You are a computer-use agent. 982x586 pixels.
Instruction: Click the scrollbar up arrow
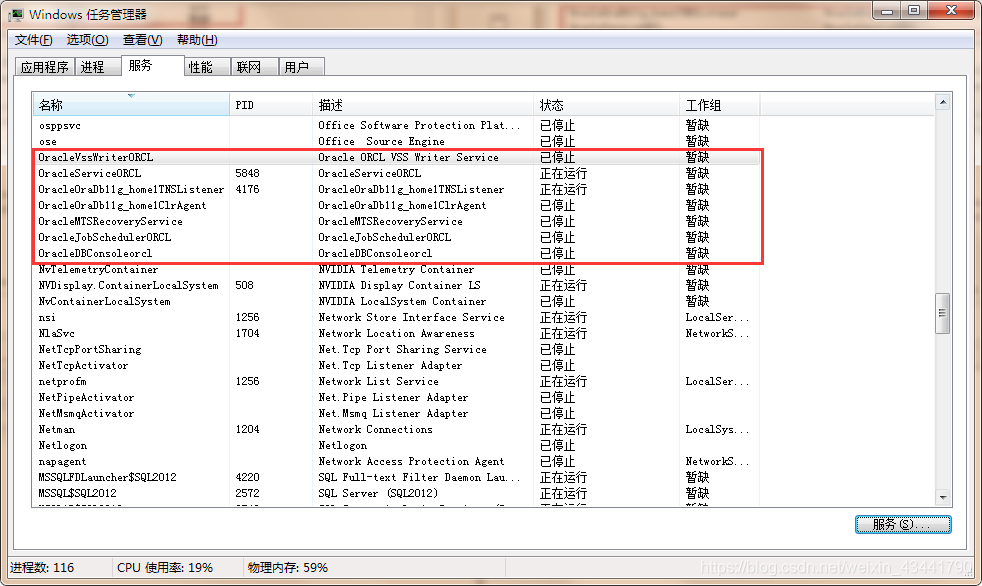click(943, 101)
